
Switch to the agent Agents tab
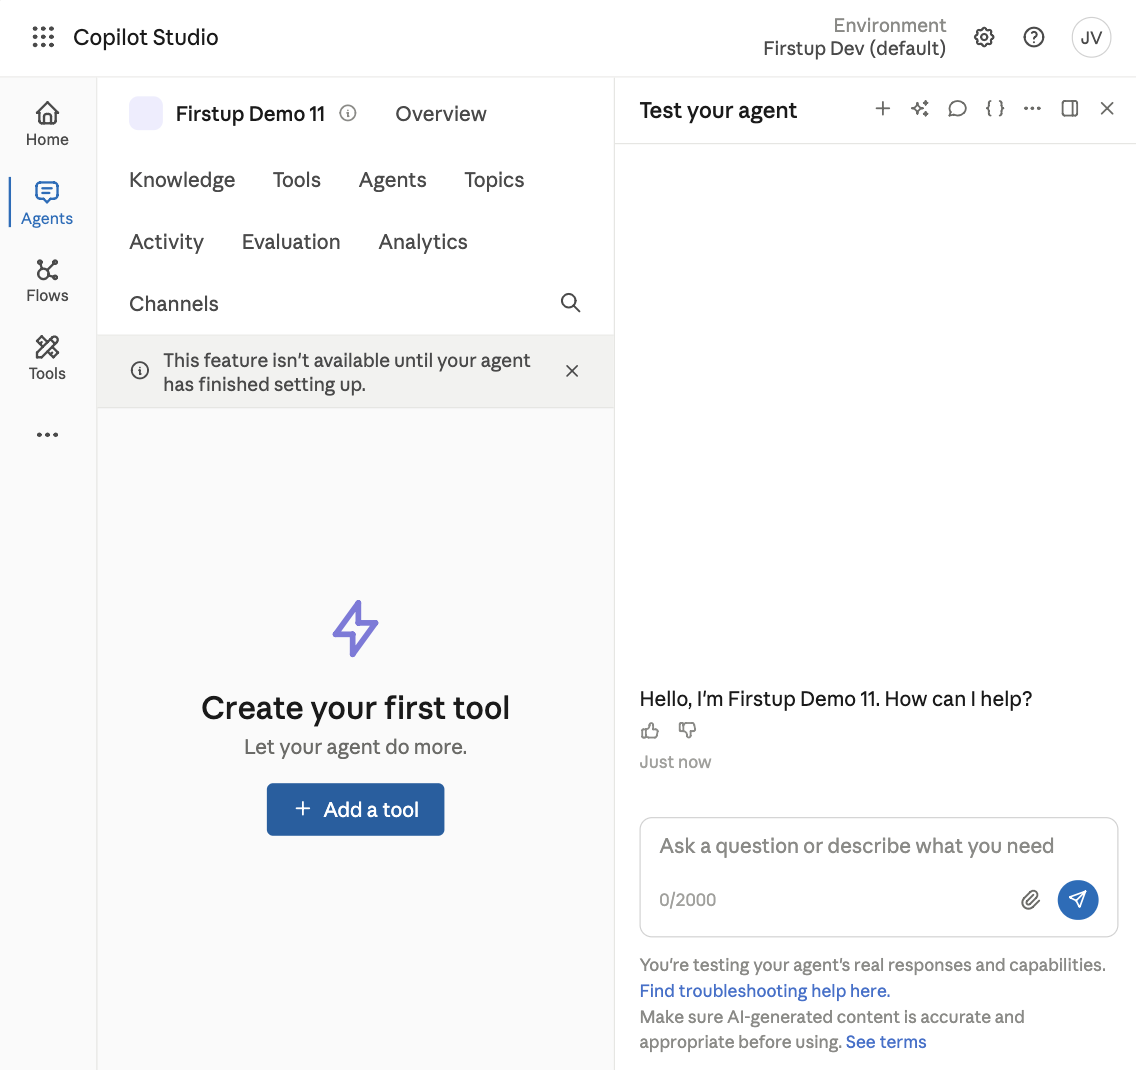393,180
